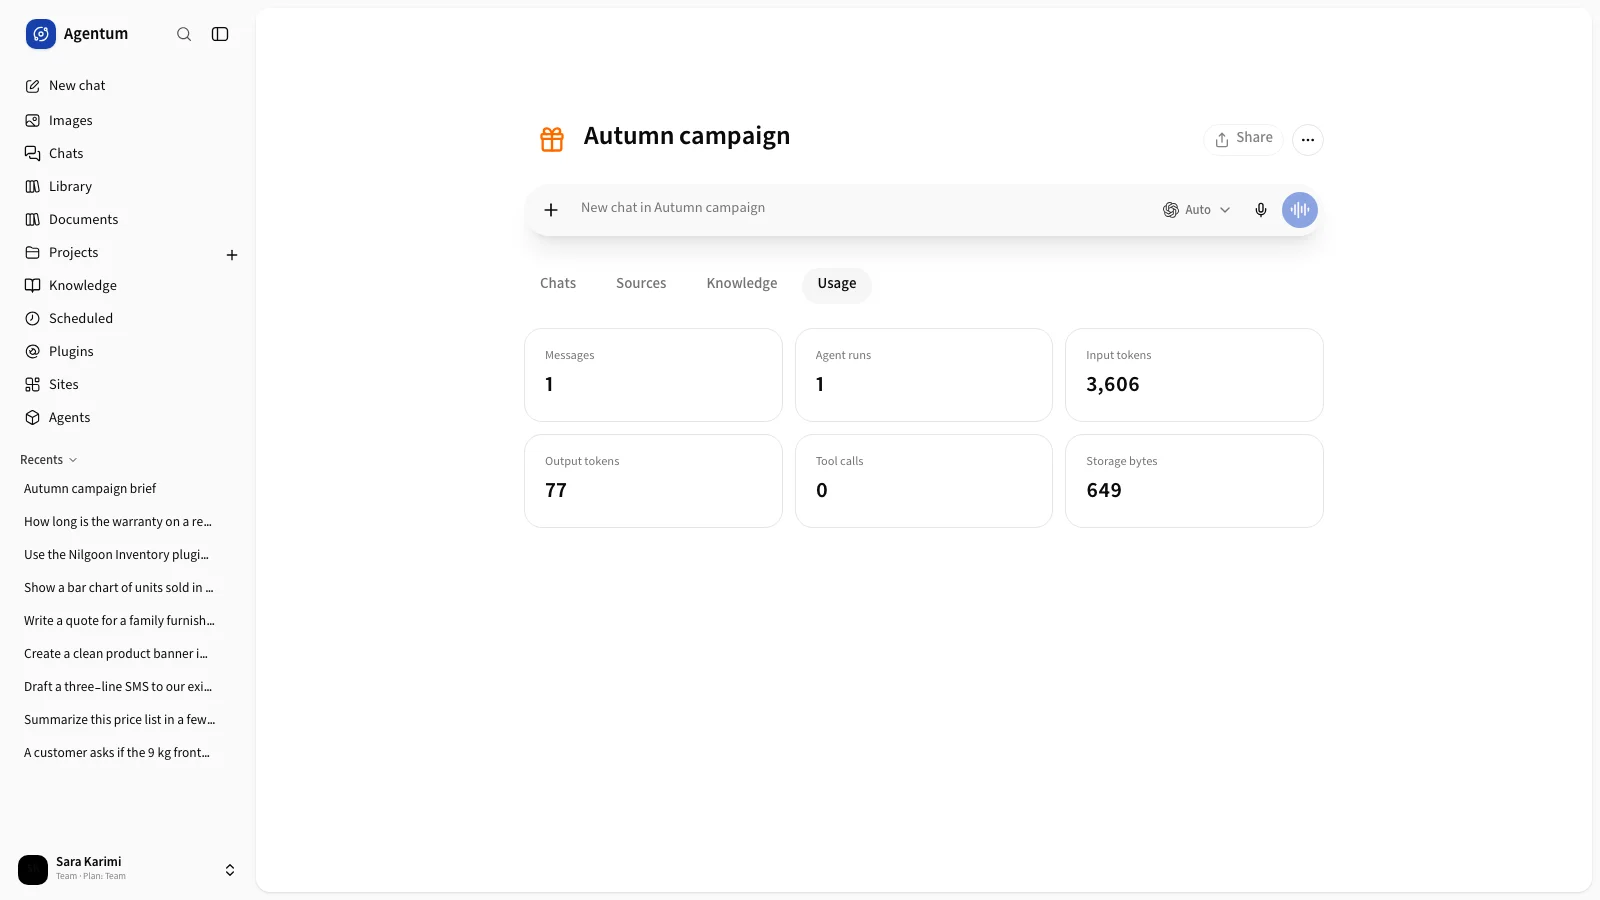The height and width of the screenshot is (900, 1600).
Task: Switch to the Sources tab
Action: [x=641, y=284]
